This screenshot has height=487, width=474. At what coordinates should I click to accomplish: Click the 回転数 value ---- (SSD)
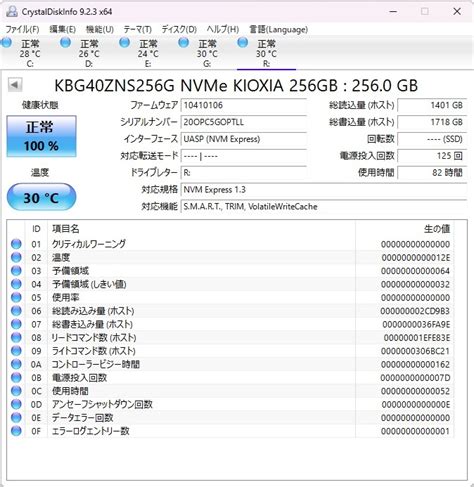432,139
